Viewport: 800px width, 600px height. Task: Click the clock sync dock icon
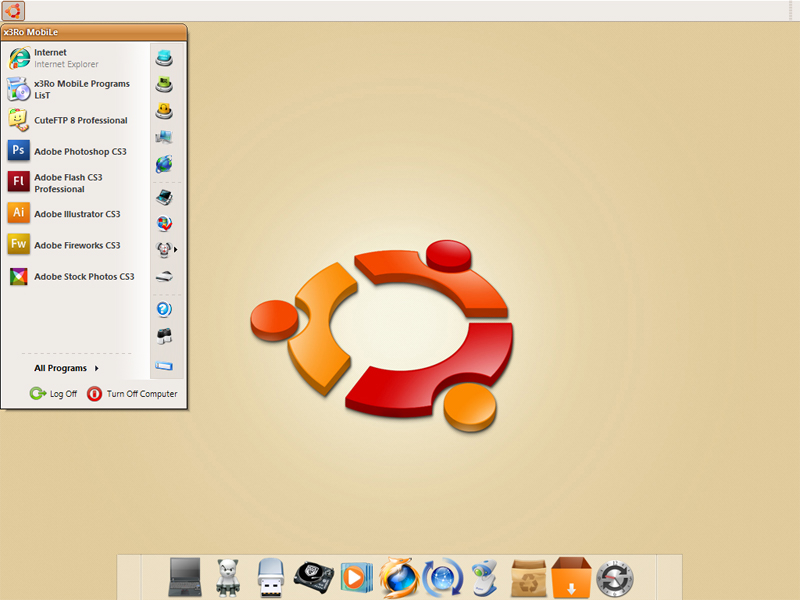click(615, 579)
